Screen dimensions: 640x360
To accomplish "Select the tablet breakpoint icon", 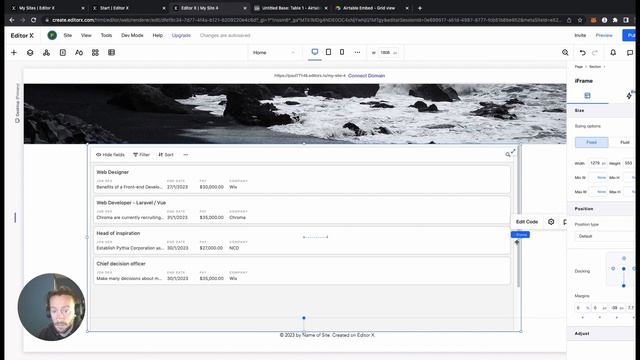I will (328, 52).
